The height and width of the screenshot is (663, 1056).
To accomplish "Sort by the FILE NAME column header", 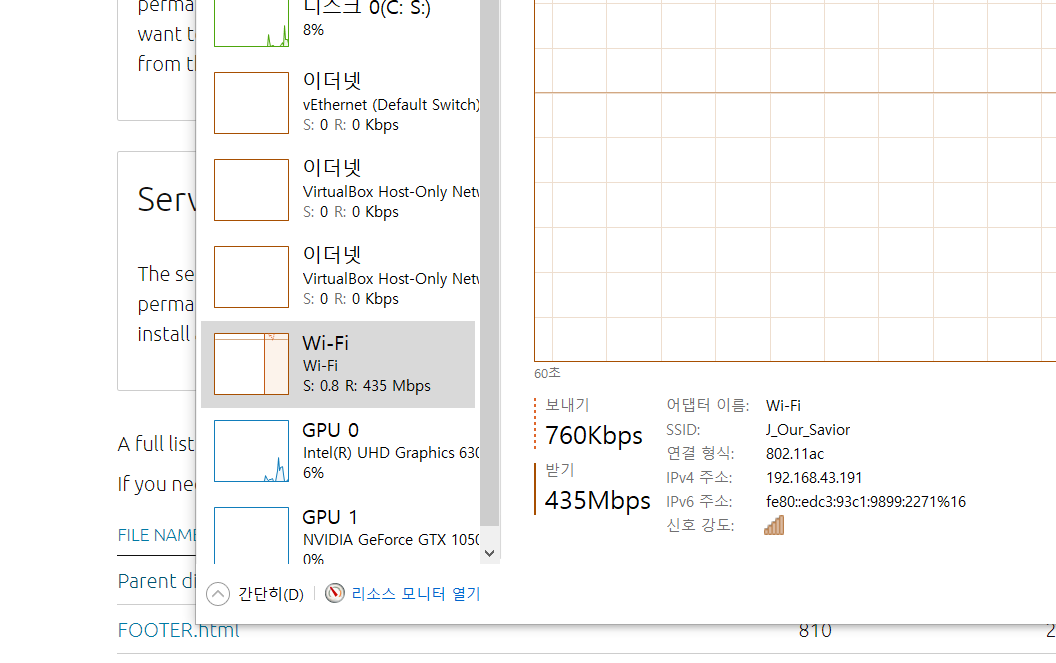I will [156, 535].
